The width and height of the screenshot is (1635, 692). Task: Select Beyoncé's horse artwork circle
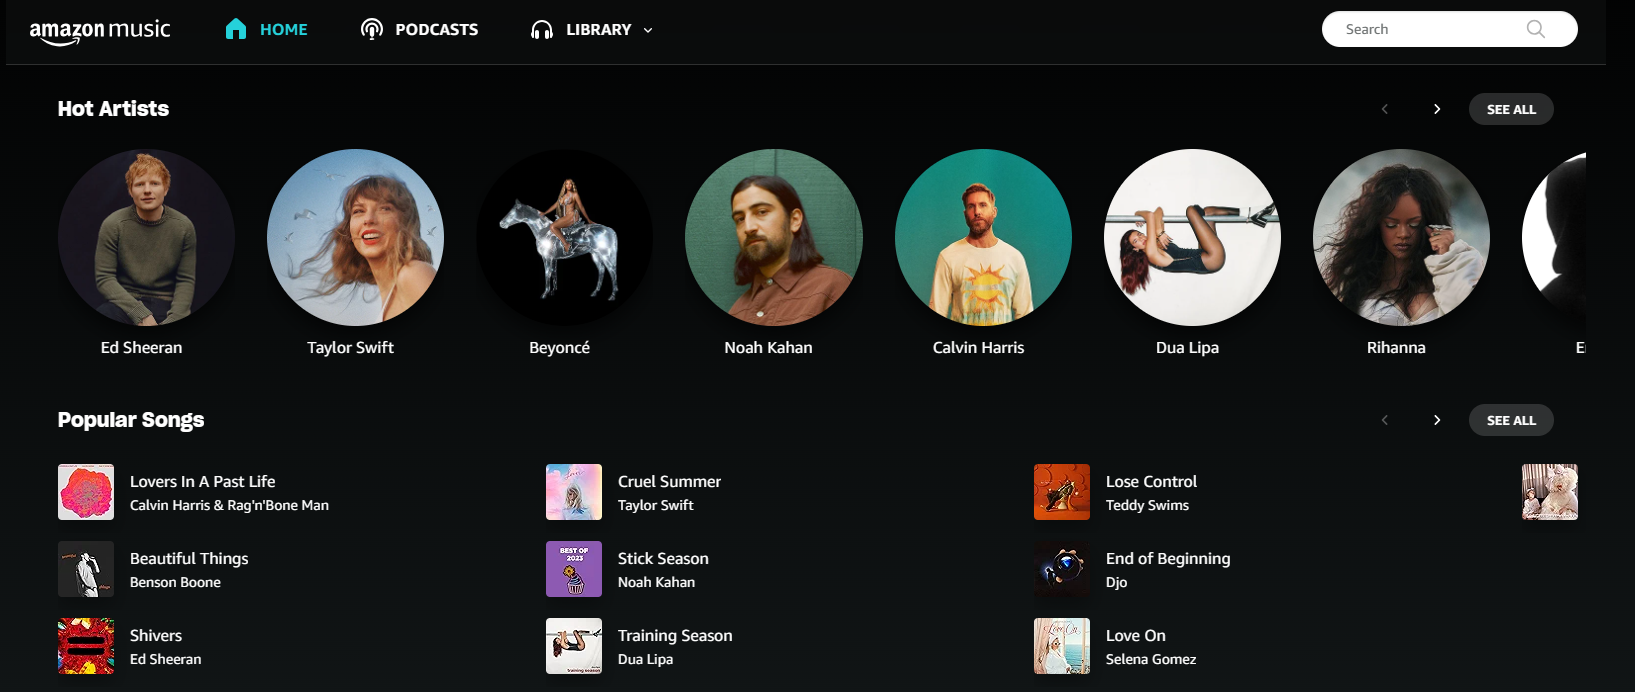point(565,237)
